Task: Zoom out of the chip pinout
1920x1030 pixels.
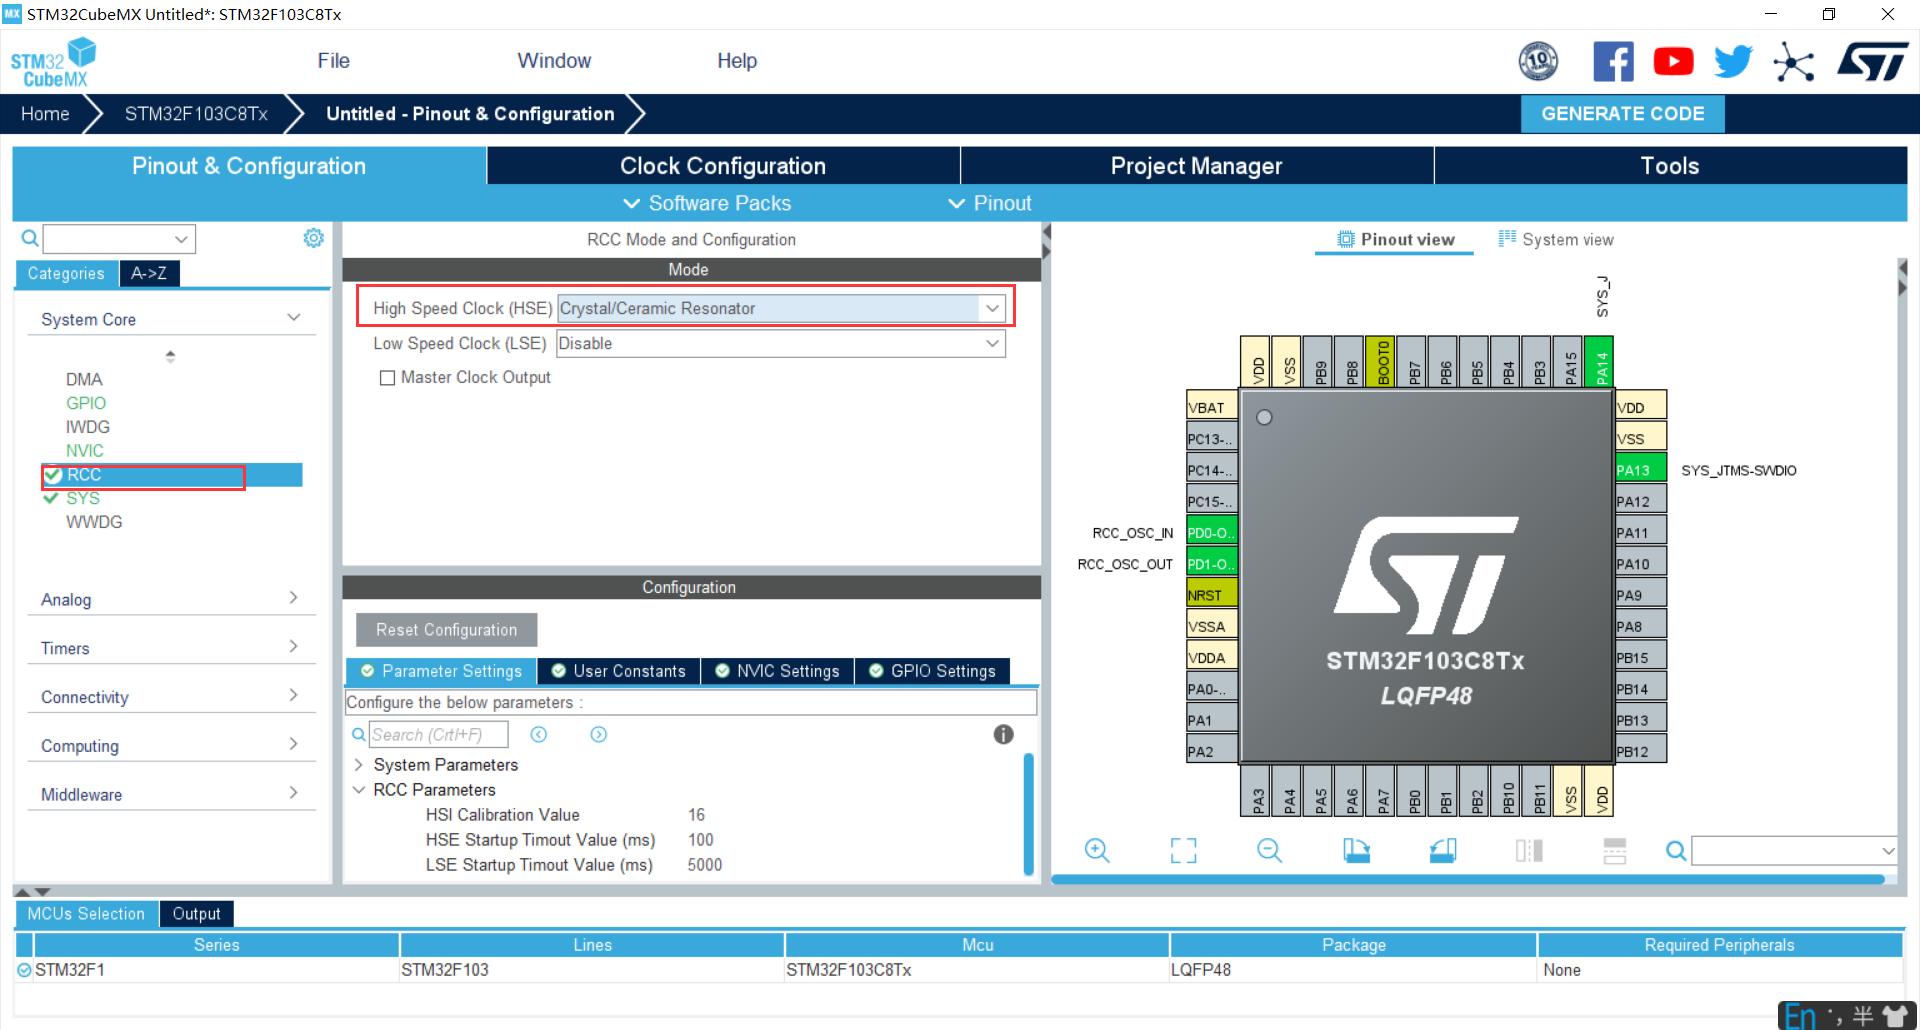Action: [1270, 851]
